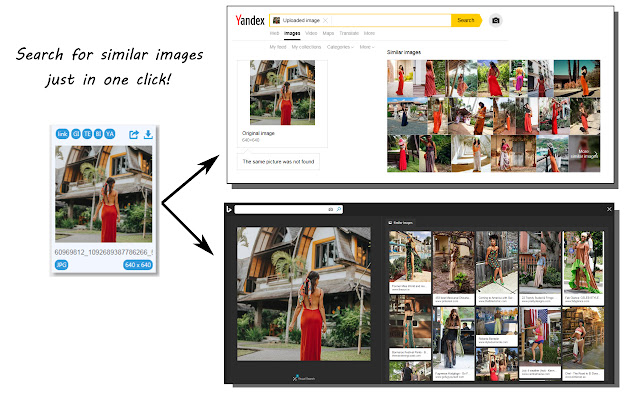Click the Original image thumbnail in Yandex
Screen dimensions: 640x400
(282, 93)
